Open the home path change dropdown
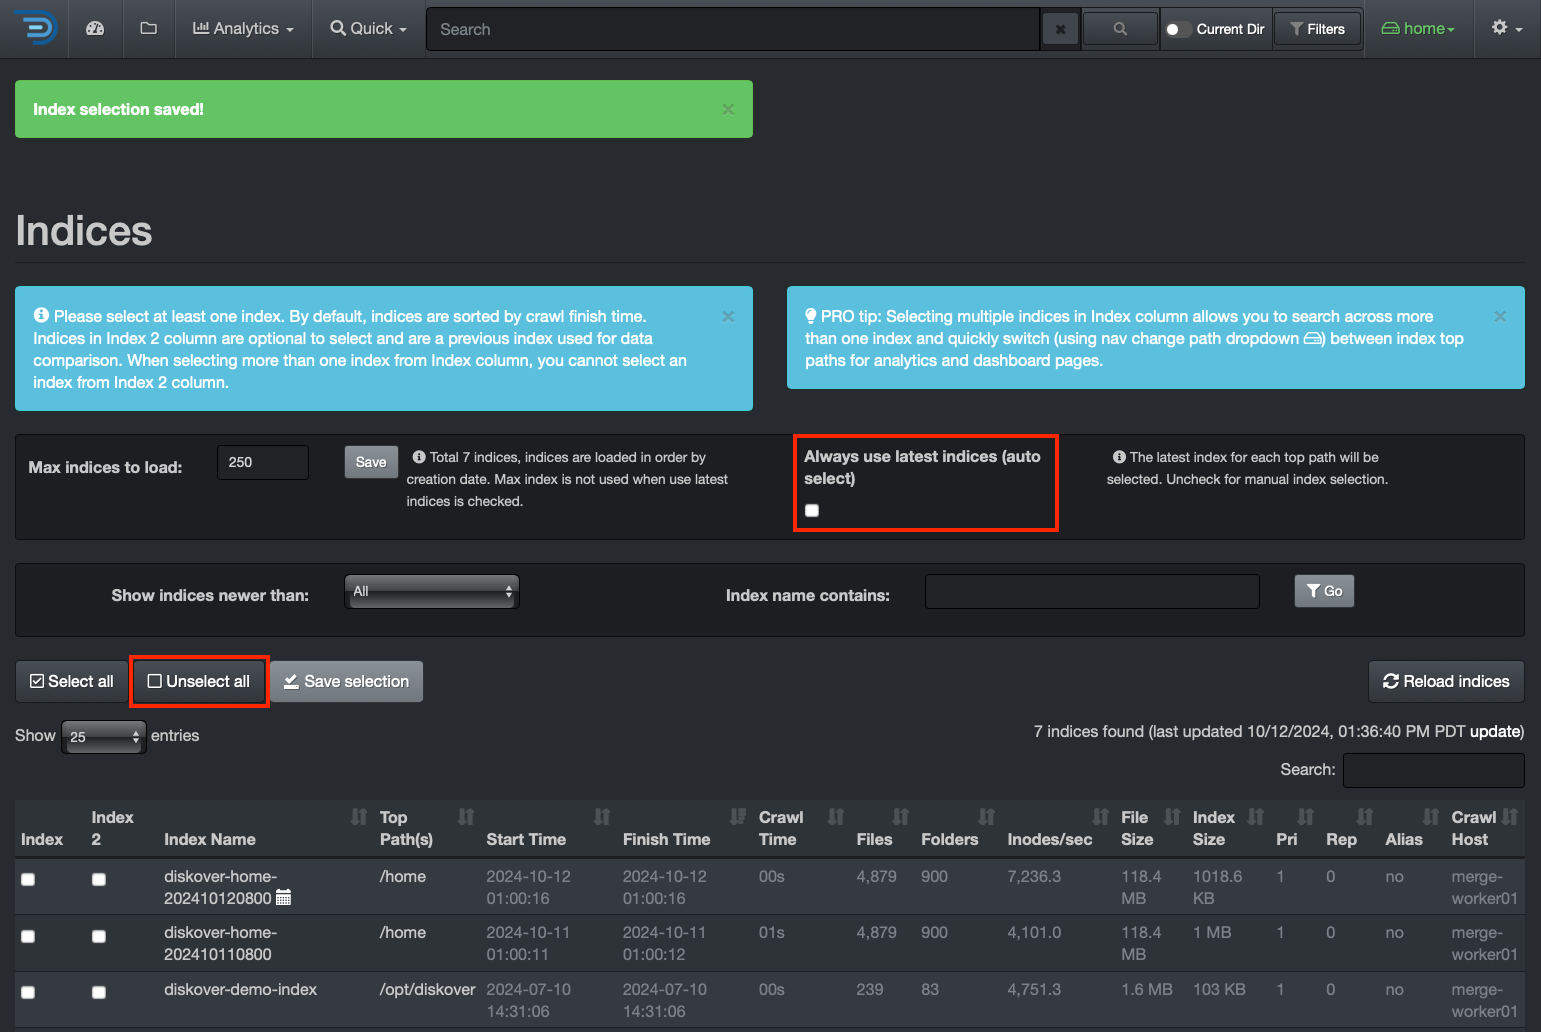This screenshot has width=1541, height=1032. [1417, 28]
